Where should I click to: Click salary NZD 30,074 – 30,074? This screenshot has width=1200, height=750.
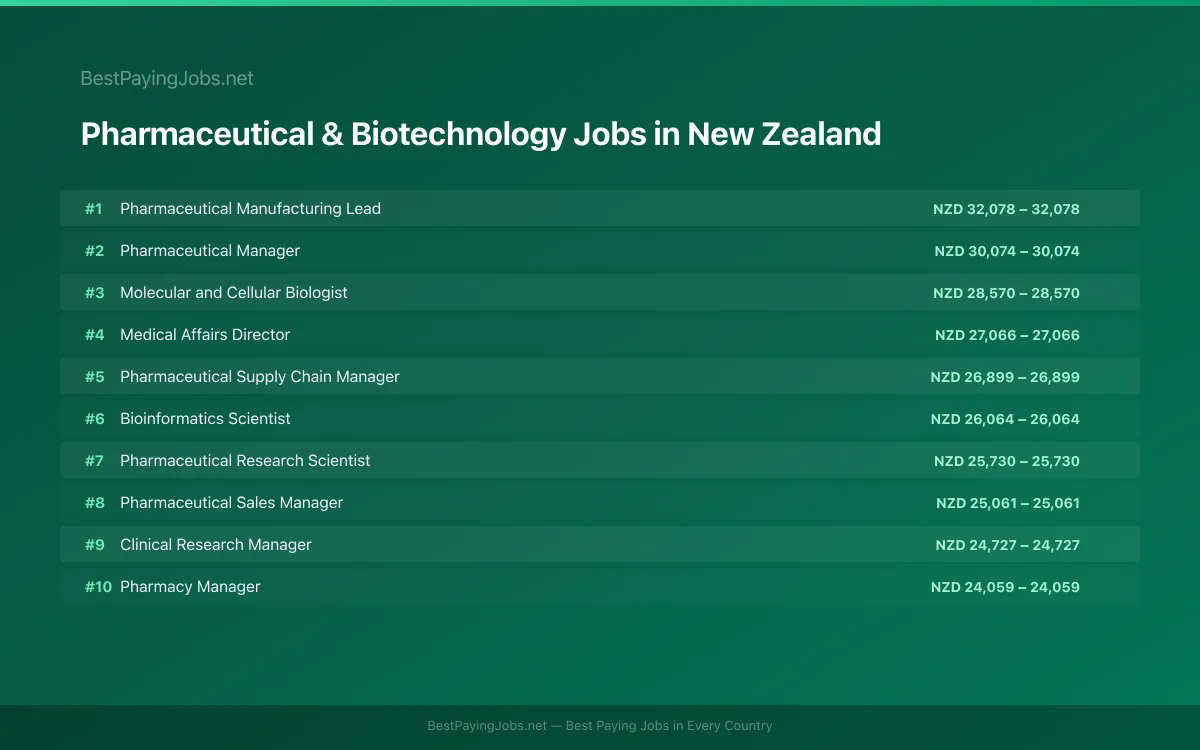click(1007, 251)
